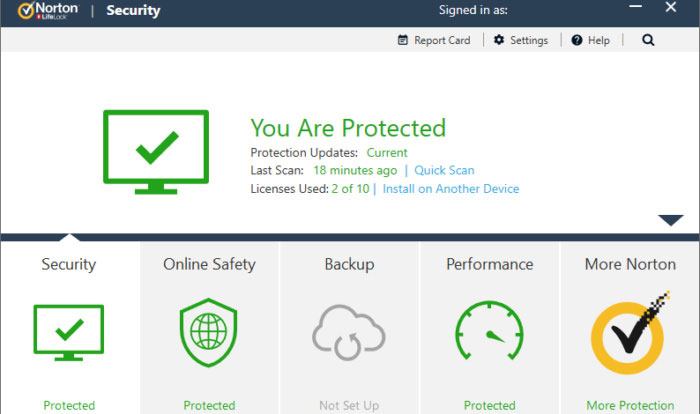Click the Security monitor checkmark icon

tap(69, 332)
